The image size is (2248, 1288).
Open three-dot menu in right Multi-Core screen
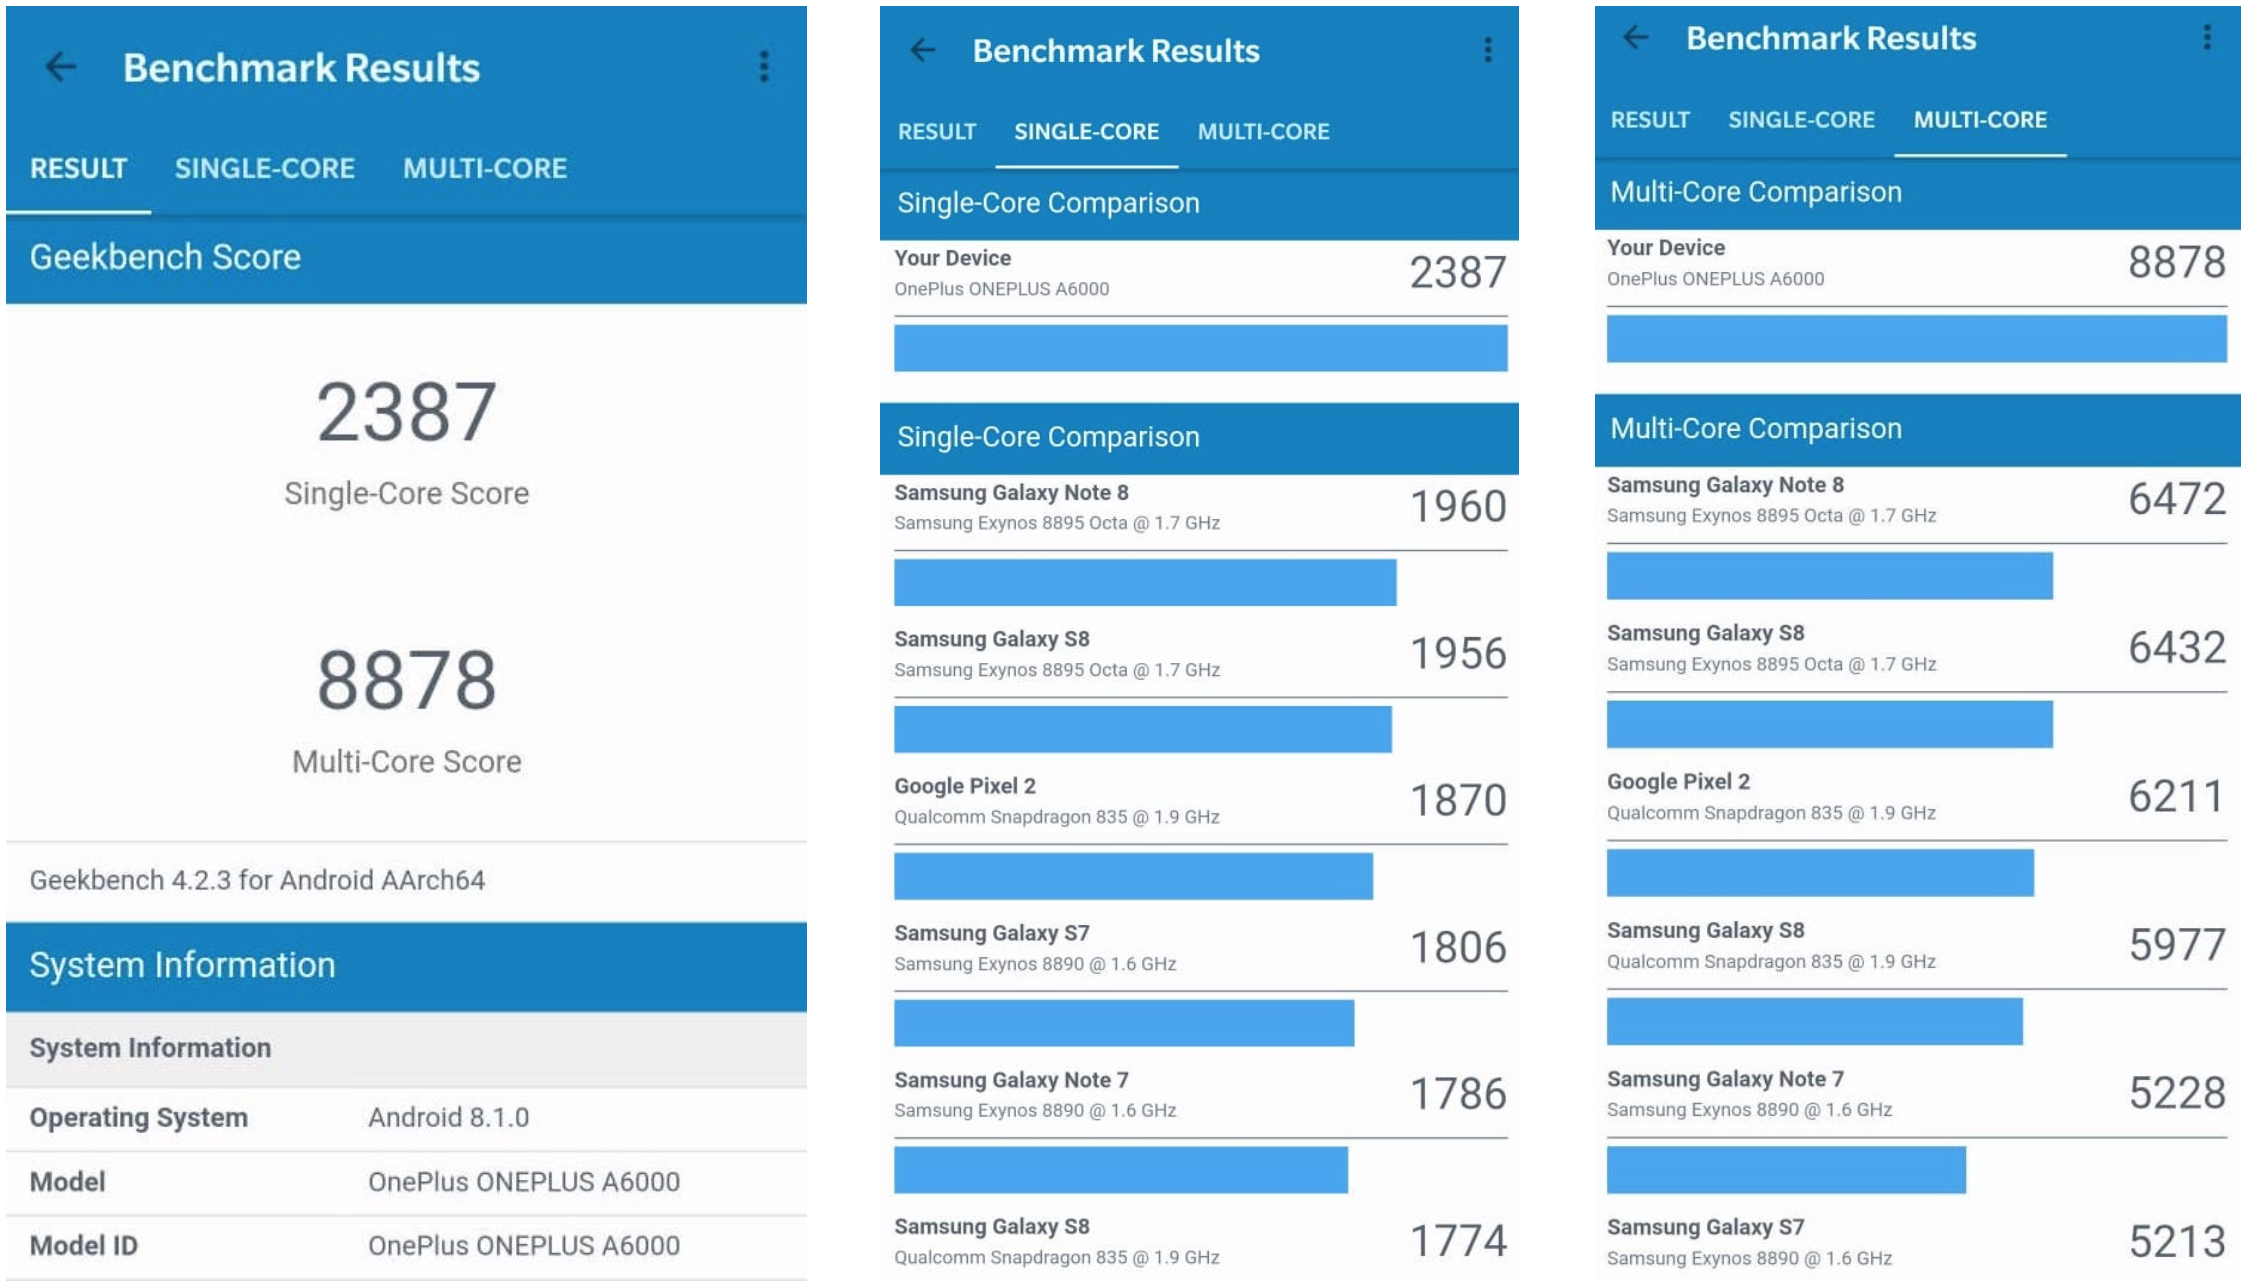tap(2206, 38)
